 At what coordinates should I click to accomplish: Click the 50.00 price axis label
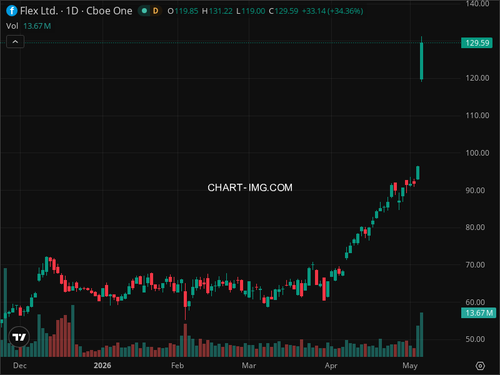[x=475, y=340]
